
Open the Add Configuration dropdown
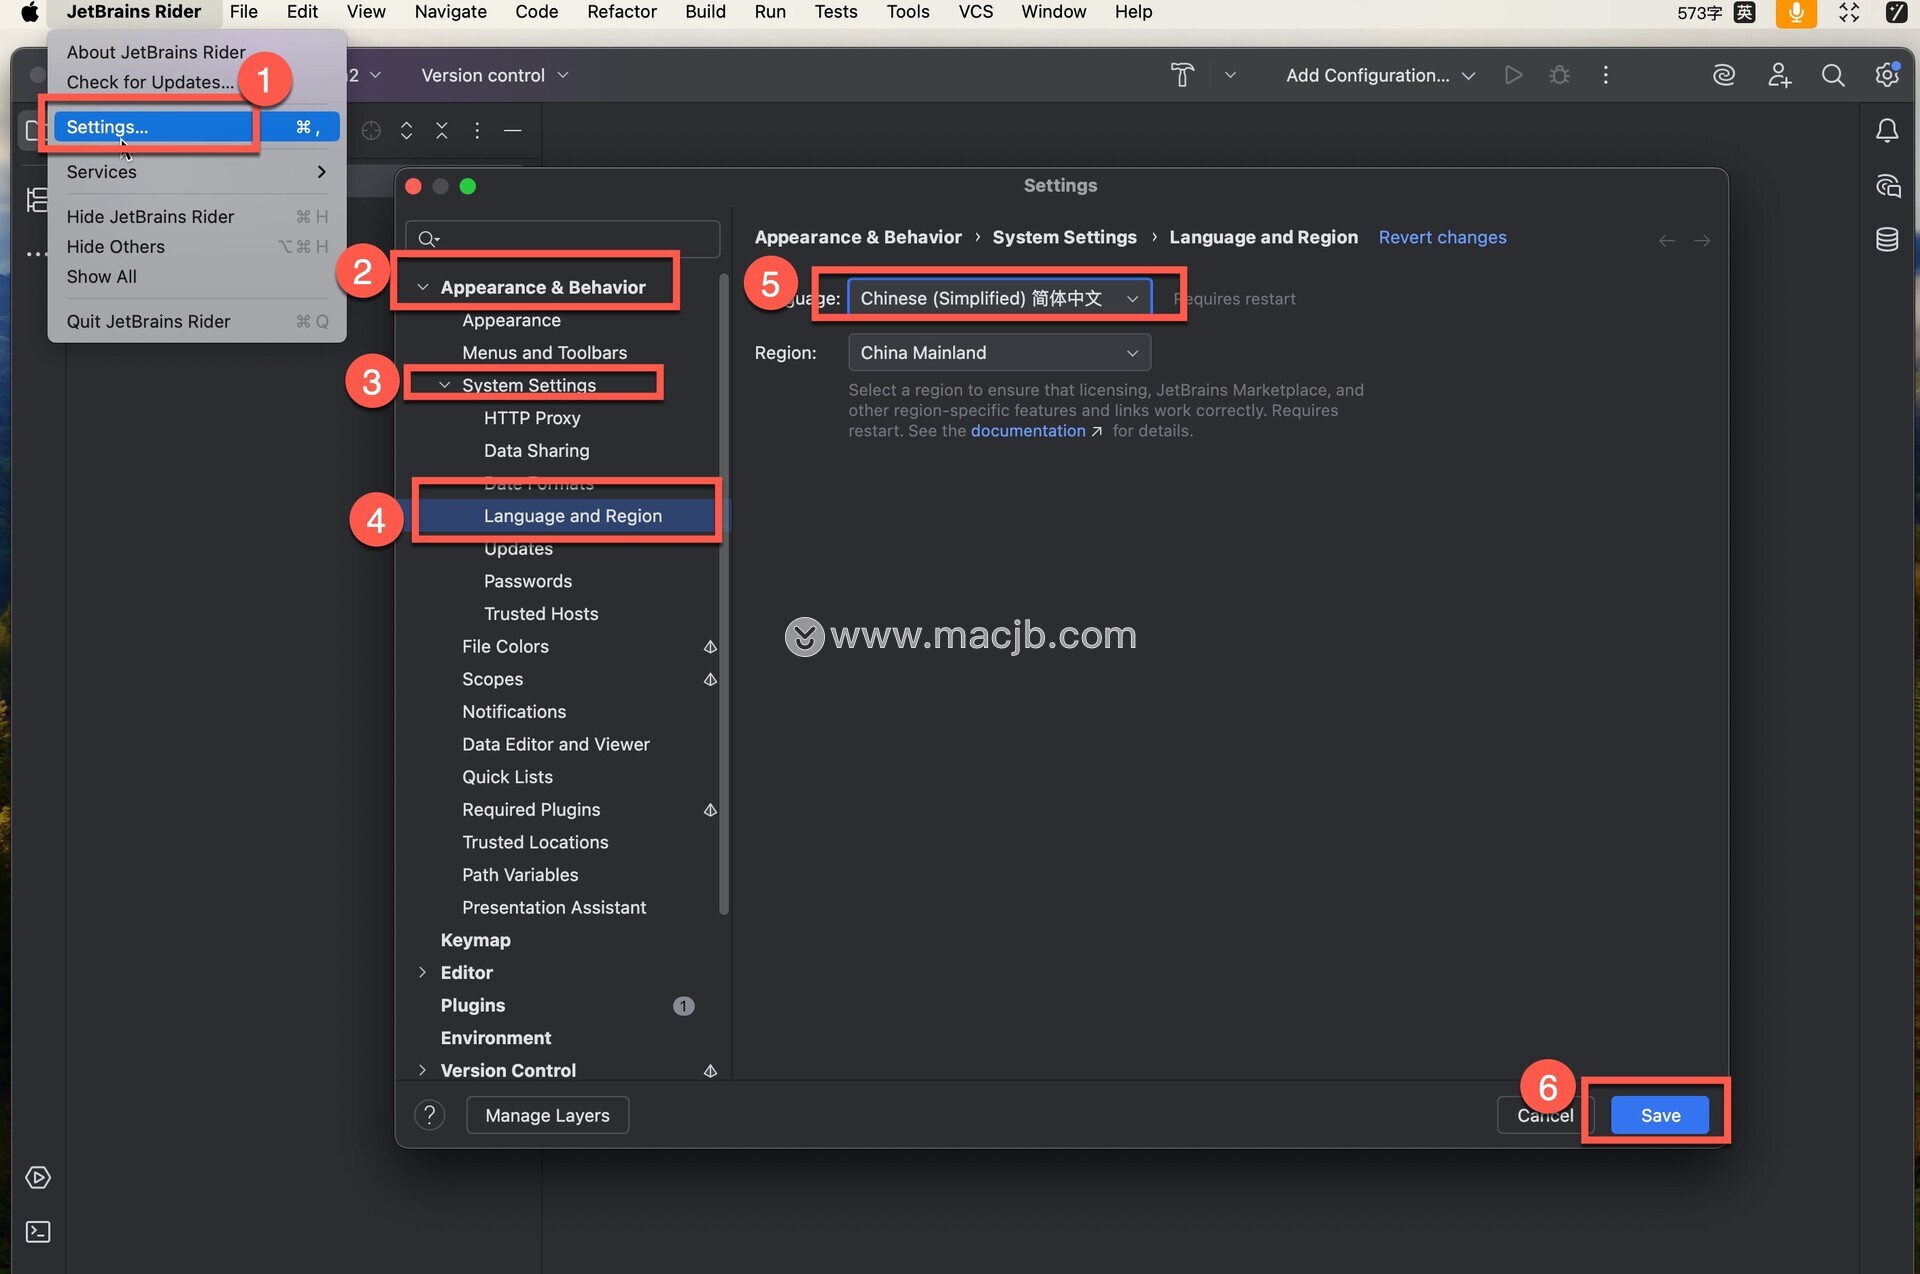1380,75
